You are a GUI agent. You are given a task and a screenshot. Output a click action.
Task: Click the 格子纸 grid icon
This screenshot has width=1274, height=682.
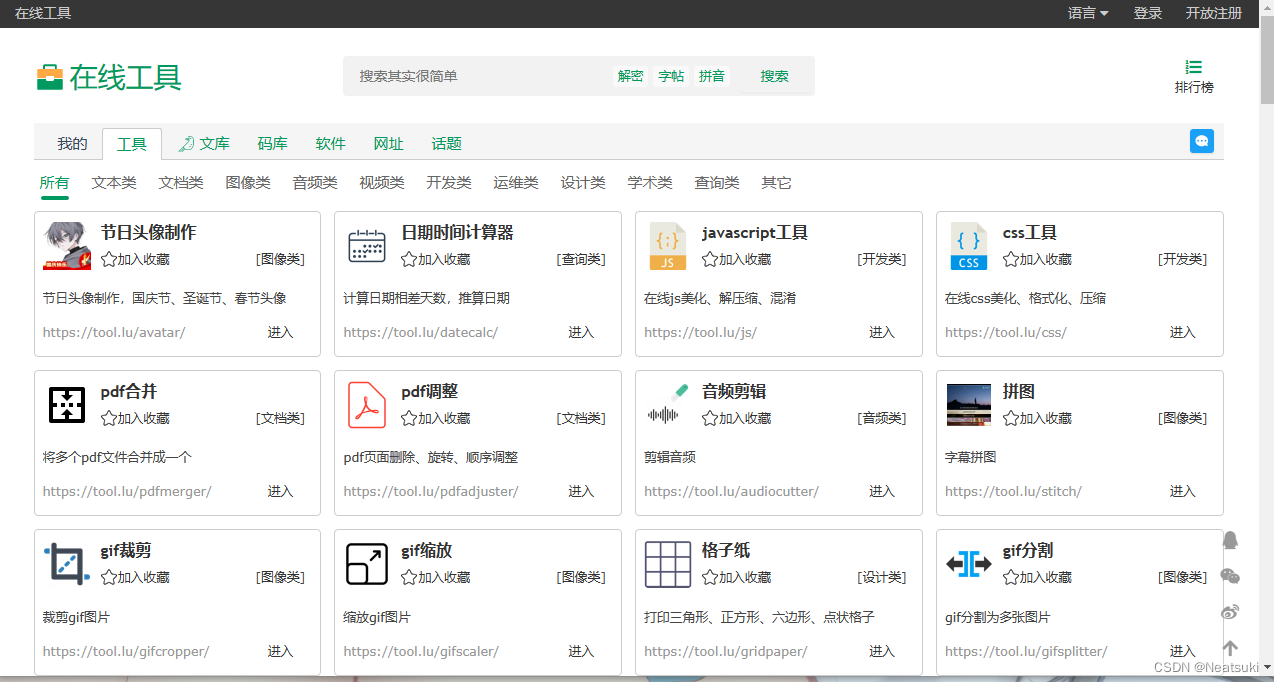click(667, 564)
